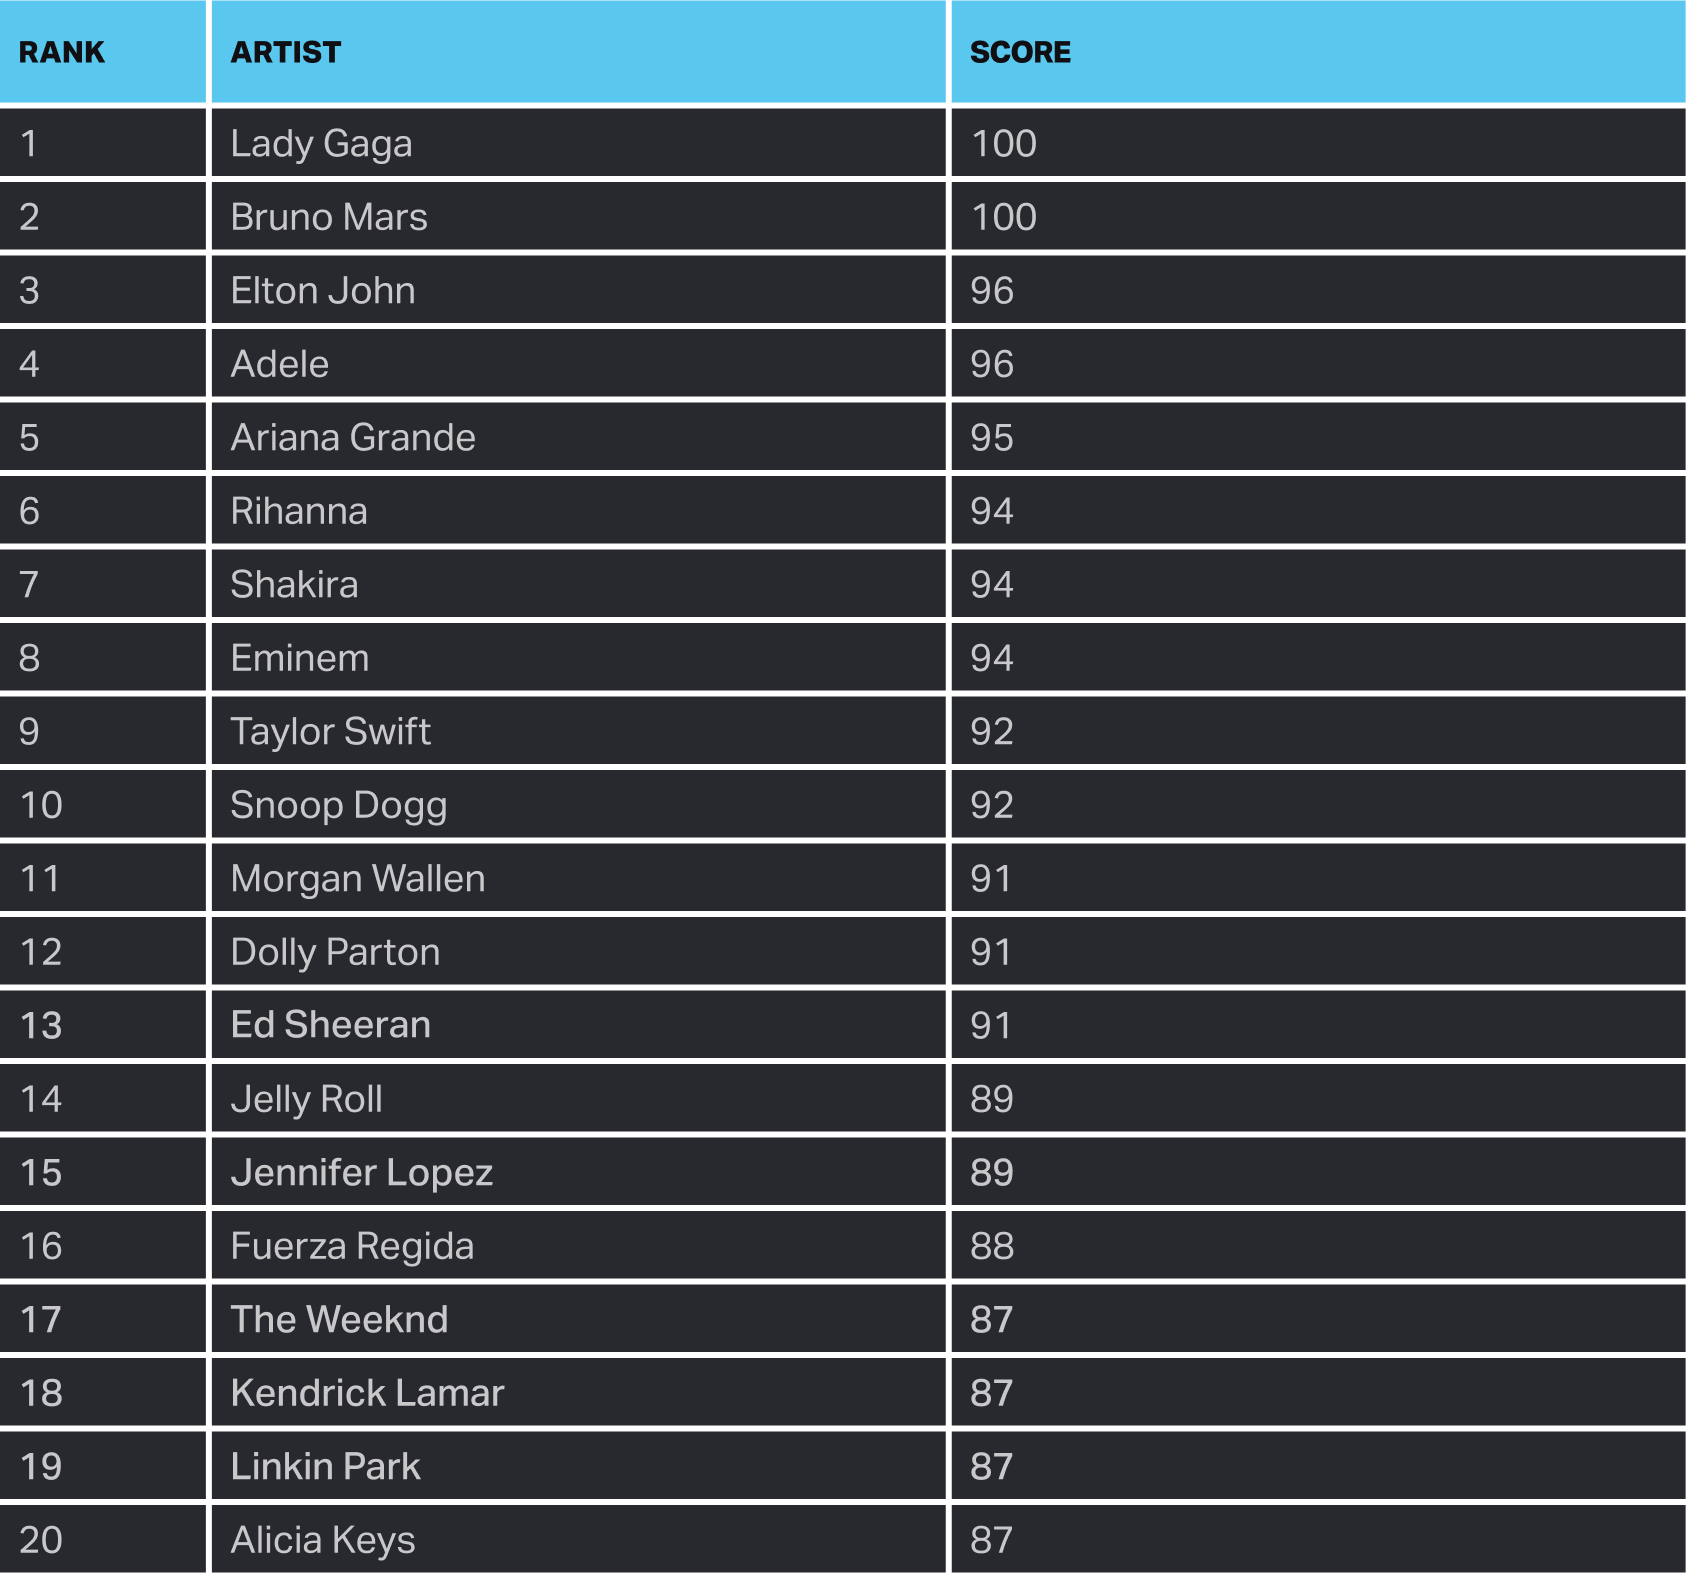Viewport: 1686px width, 1573px height.
Task: Choose the Rihanna artist entry
Action: [x=299, y=511]
